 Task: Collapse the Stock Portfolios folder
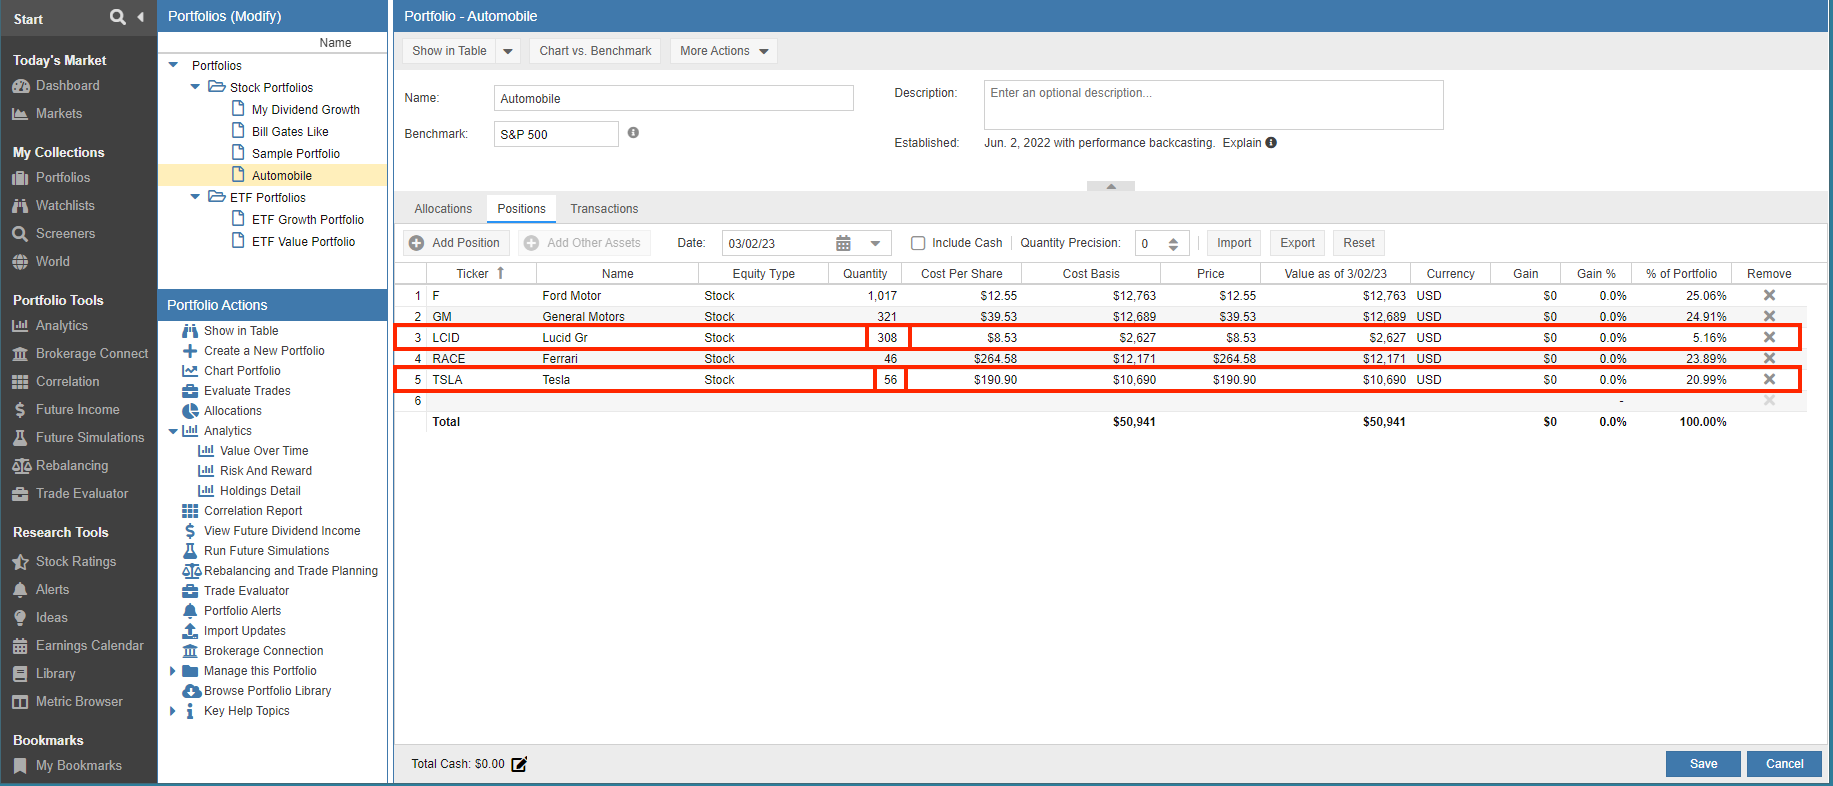click(x=195, y=87)
